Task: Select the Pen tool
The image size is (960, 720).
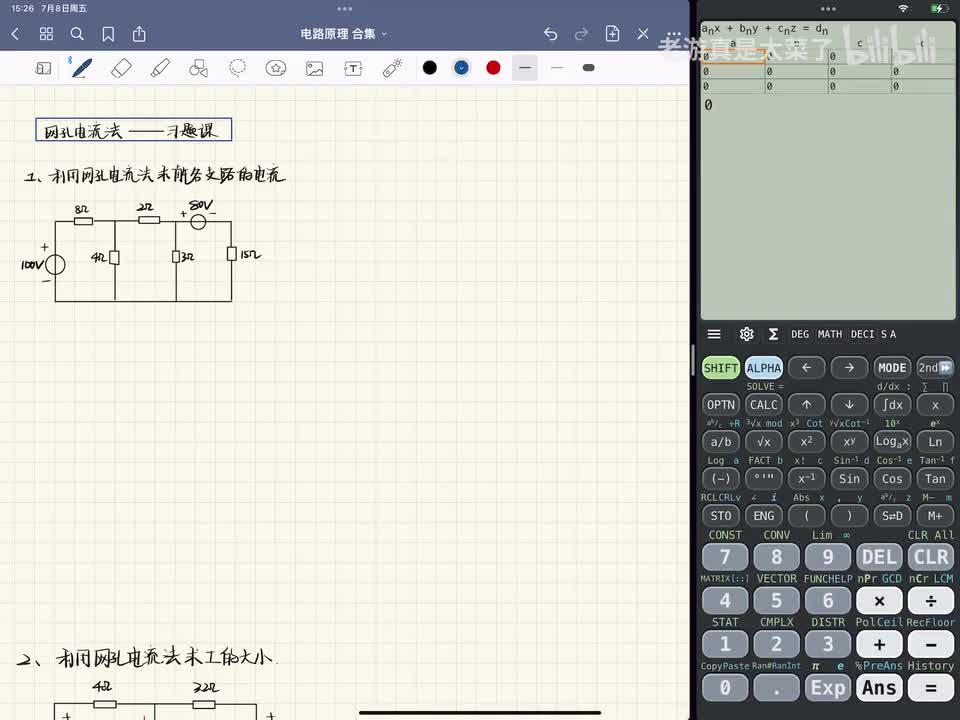Action: [82, 68]
